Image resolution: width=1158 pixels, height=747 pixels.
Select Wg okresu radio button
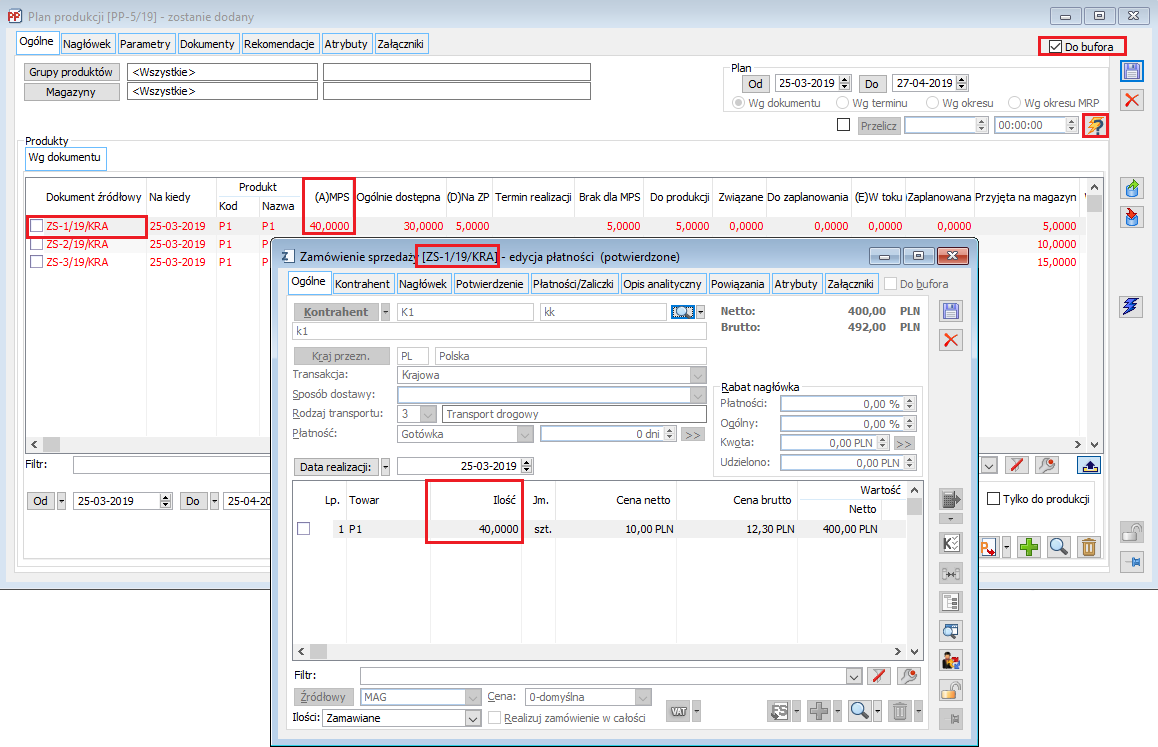(x=932, y=103)
